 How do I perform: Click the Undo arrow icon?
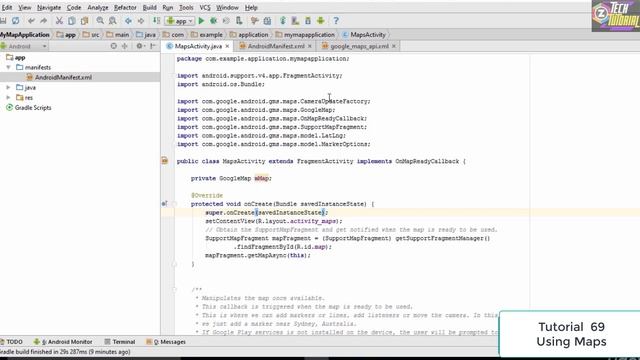[31, 21]
